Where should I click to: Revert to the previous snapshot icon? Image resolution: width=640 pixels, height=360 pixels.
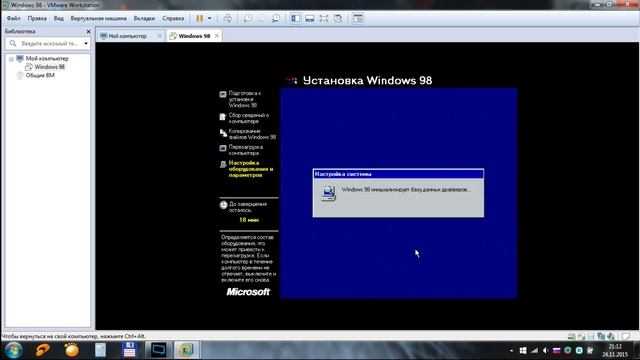click(x=262, y=18)
